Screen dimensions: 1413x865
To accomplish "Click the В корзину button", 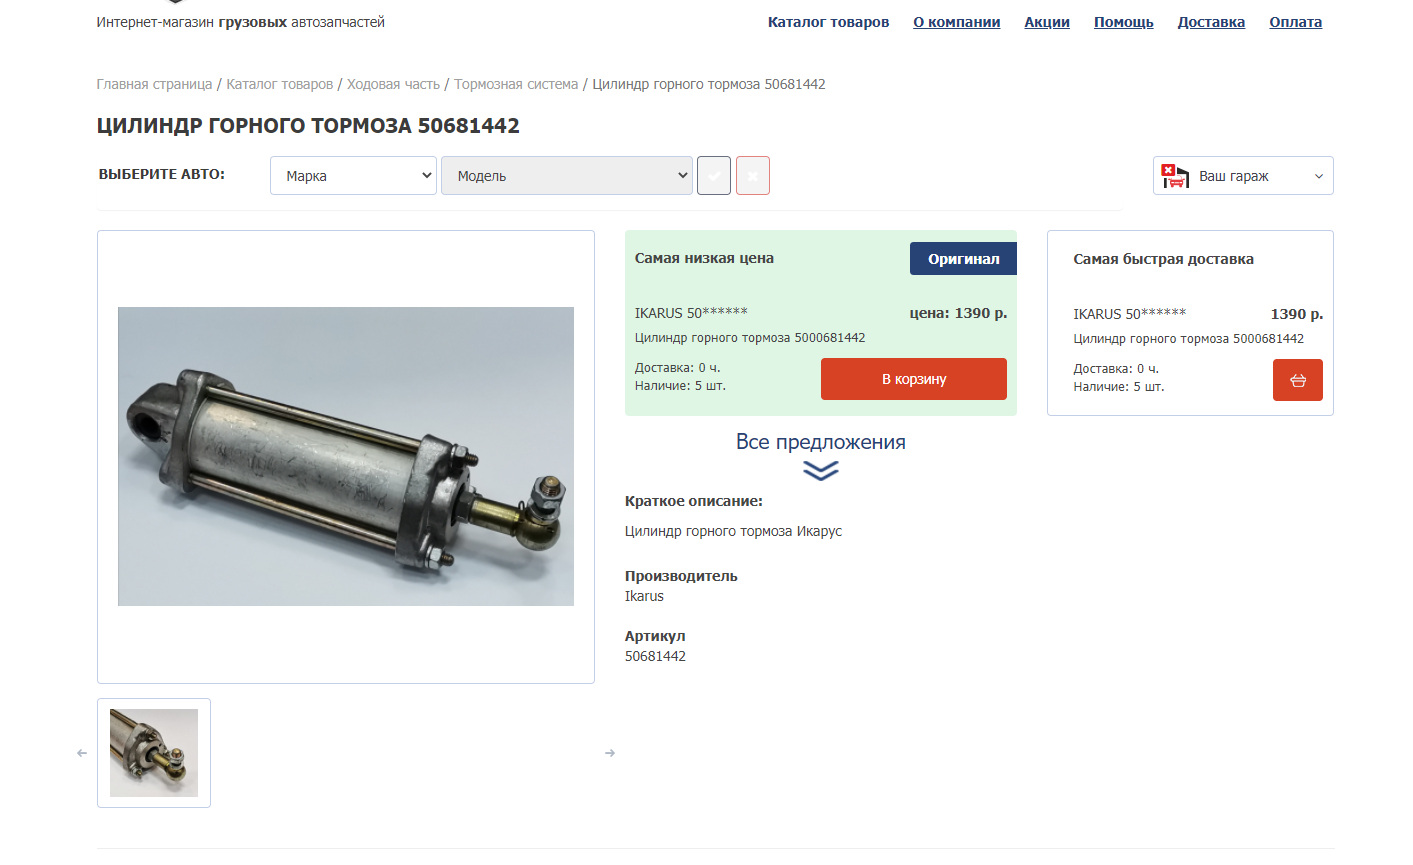I will [x=913, y=379].
